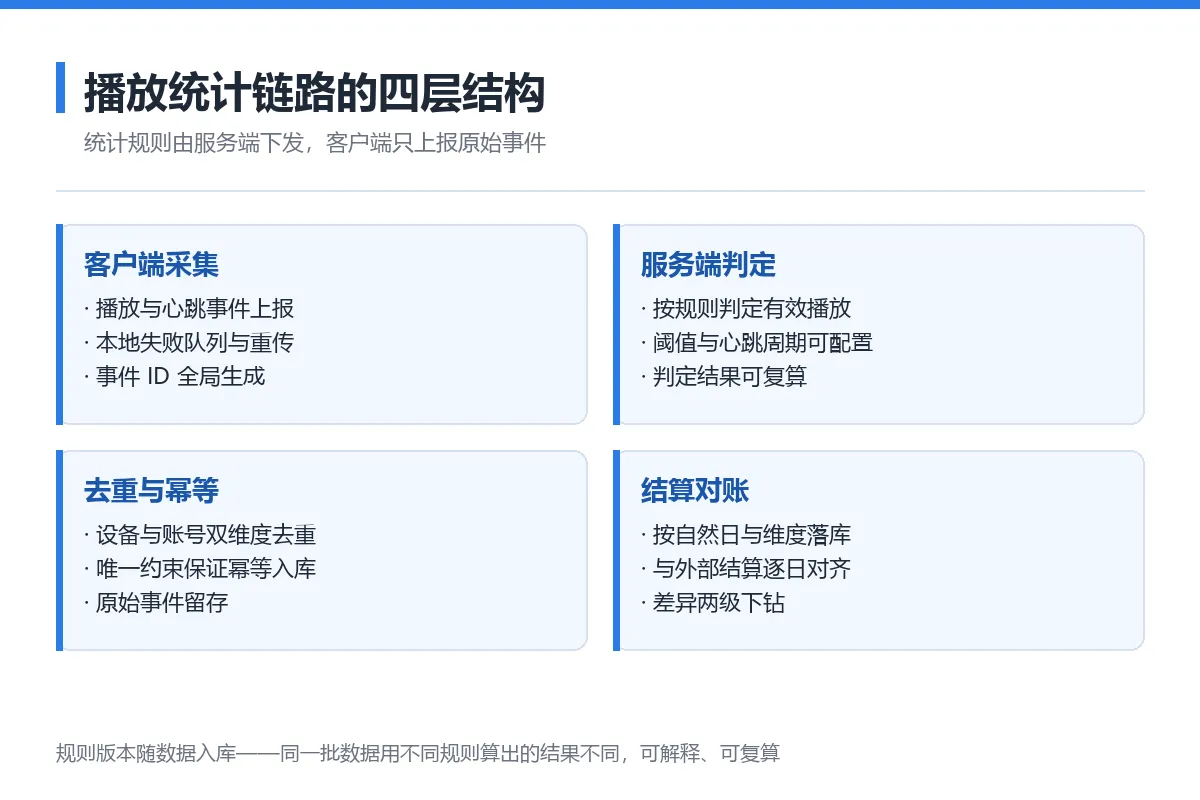
Task: Click the footer note starting 规则版本随数据入库
Action: (x=418, y=754)
